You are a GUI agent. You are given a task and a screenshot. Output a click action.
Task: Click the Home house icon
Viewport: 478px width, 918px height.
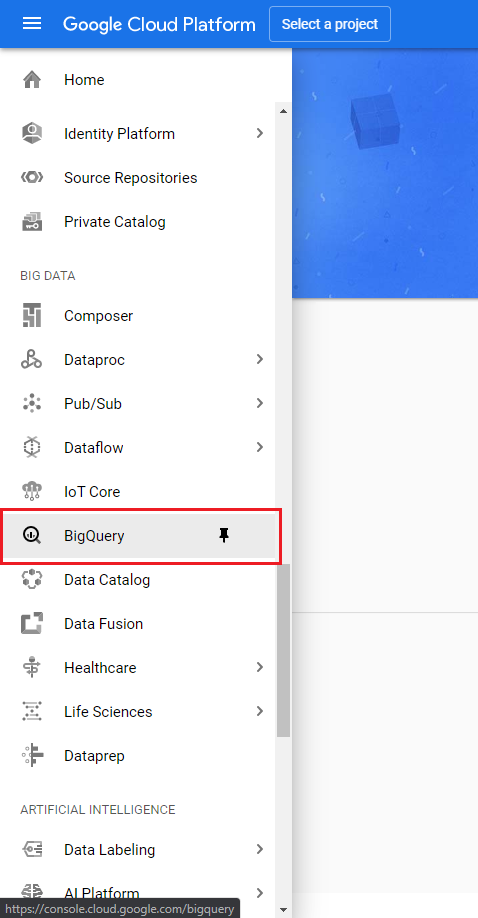click(32, 80)
